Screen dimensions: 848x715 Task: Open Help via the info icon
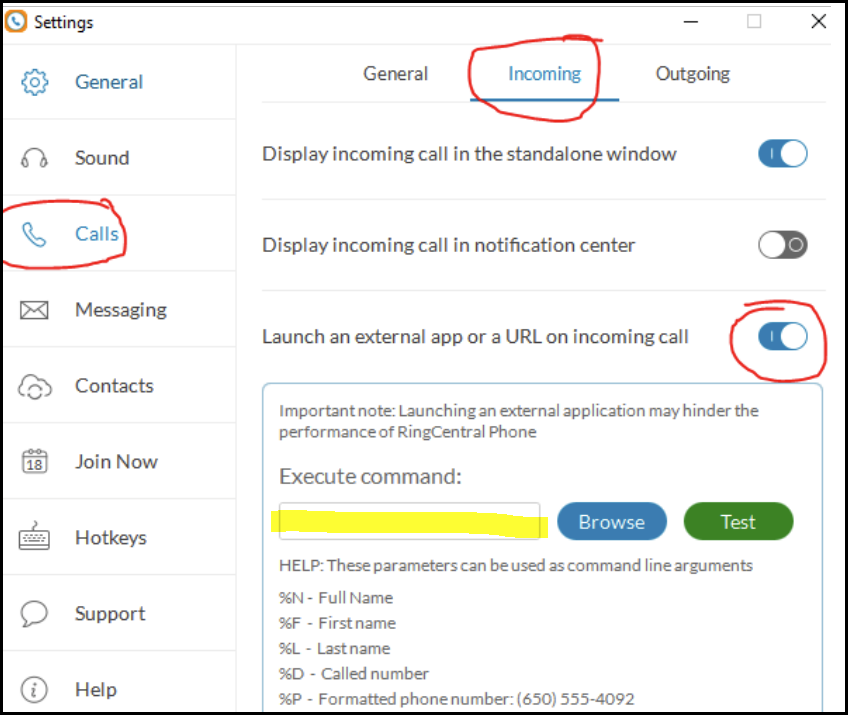click(35, 689)
